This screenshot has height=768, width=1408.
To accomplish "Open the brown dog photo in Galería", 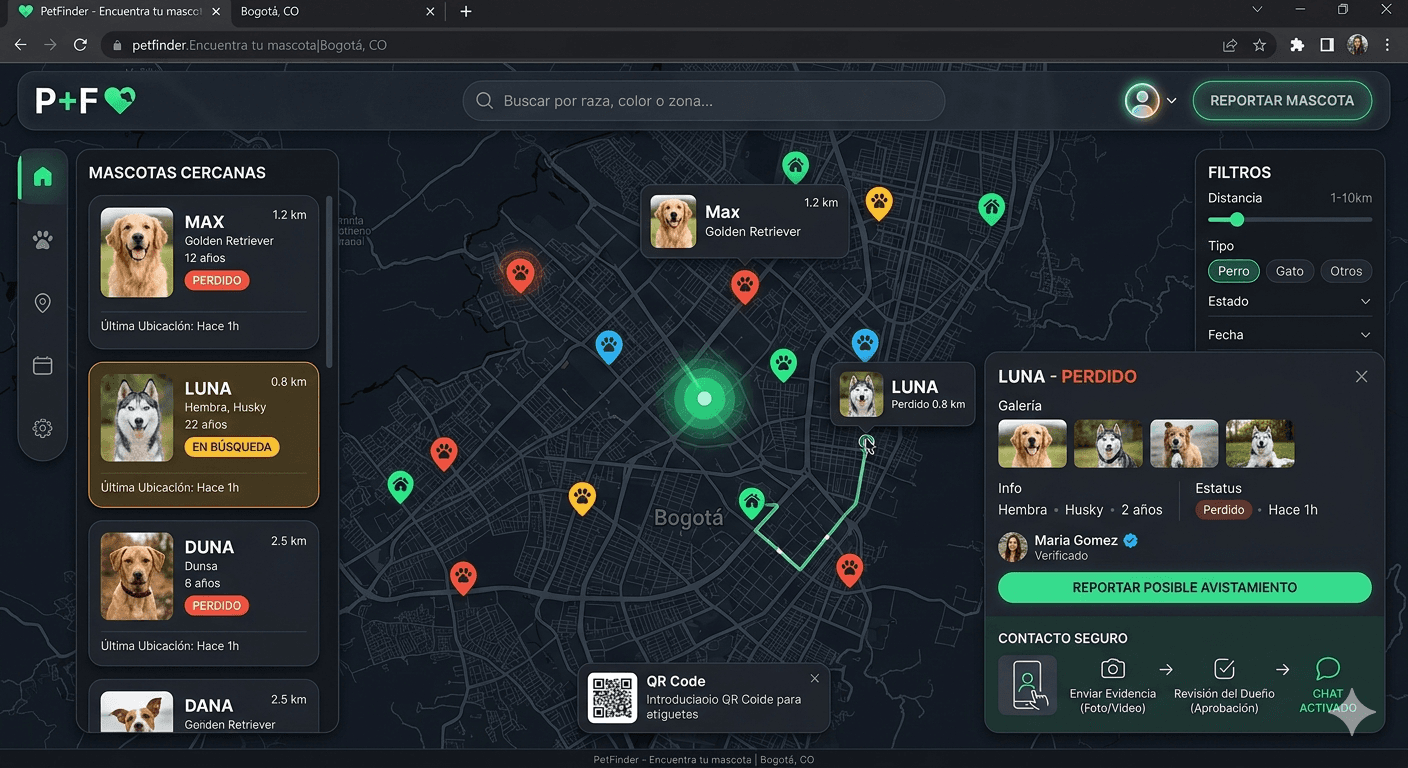I will point(1184,443).
